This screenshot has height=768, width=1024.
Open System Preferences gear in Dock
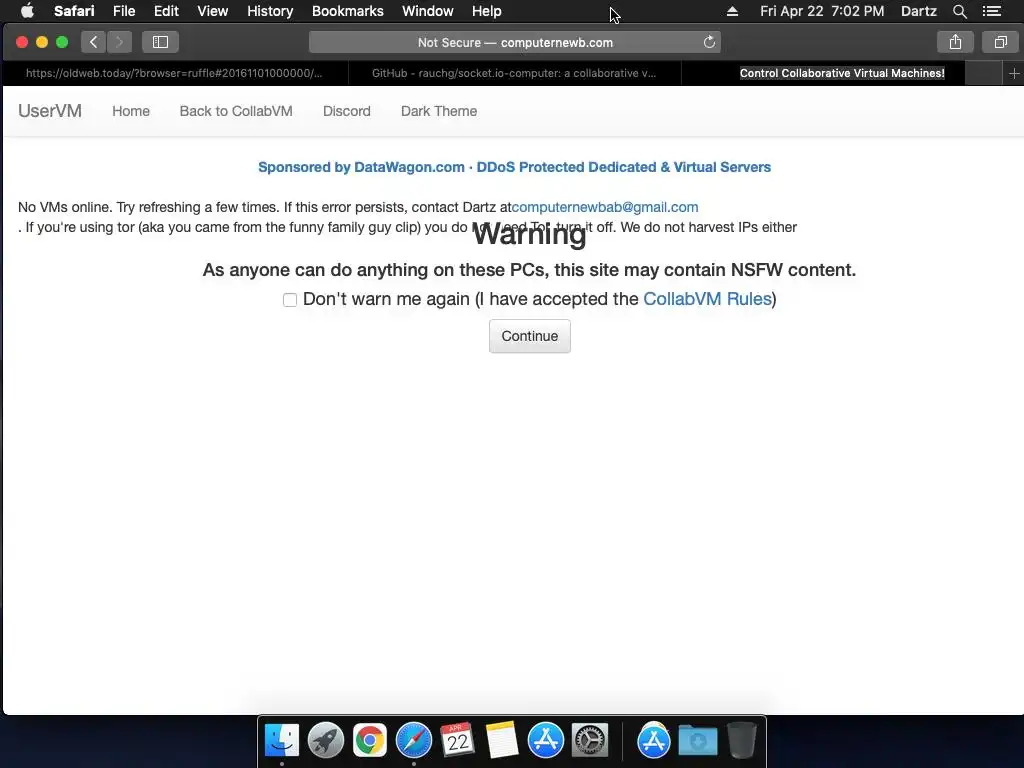tap(590, 740)
